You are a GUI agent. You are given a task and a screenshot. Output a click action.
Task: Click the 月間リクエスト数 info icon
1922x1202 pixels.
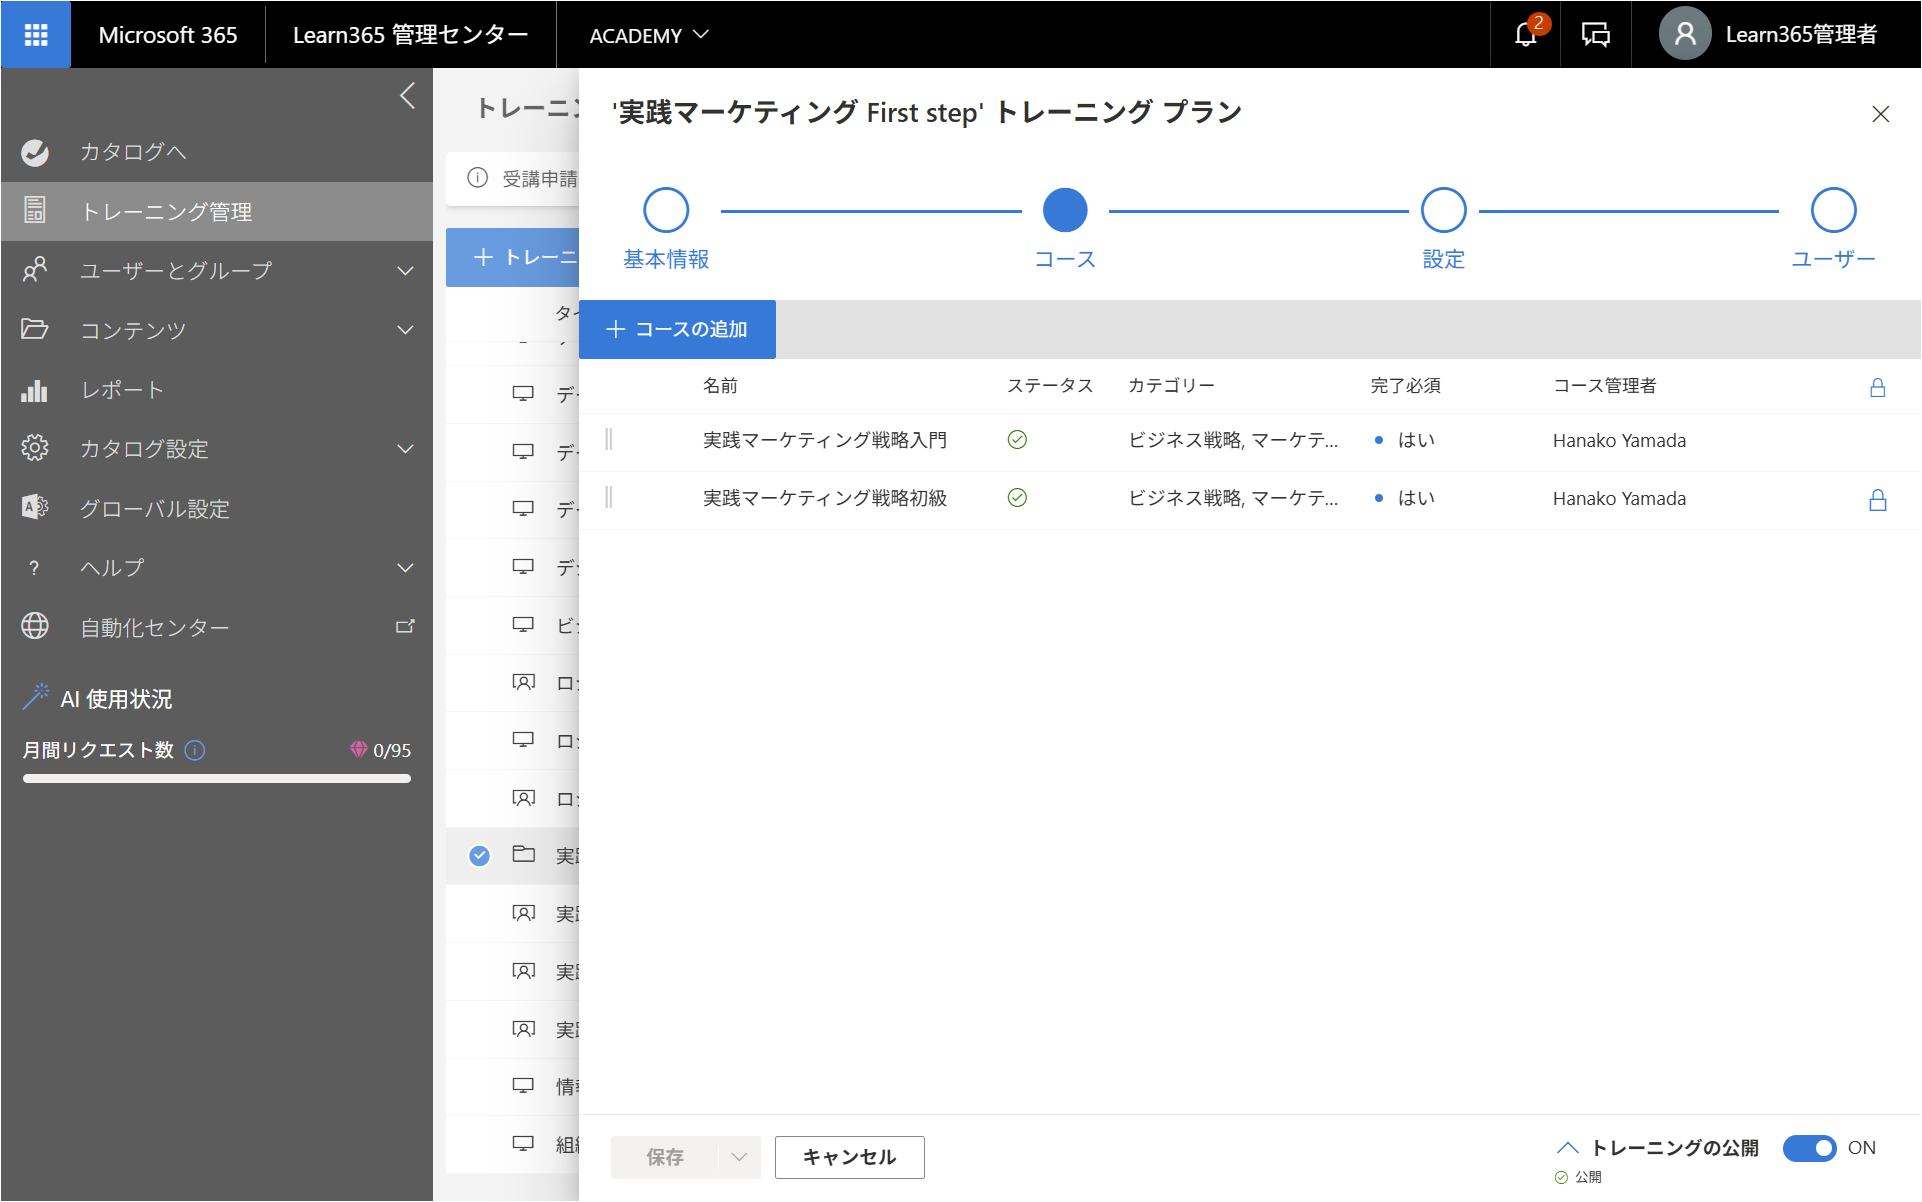tap(196, 750)
